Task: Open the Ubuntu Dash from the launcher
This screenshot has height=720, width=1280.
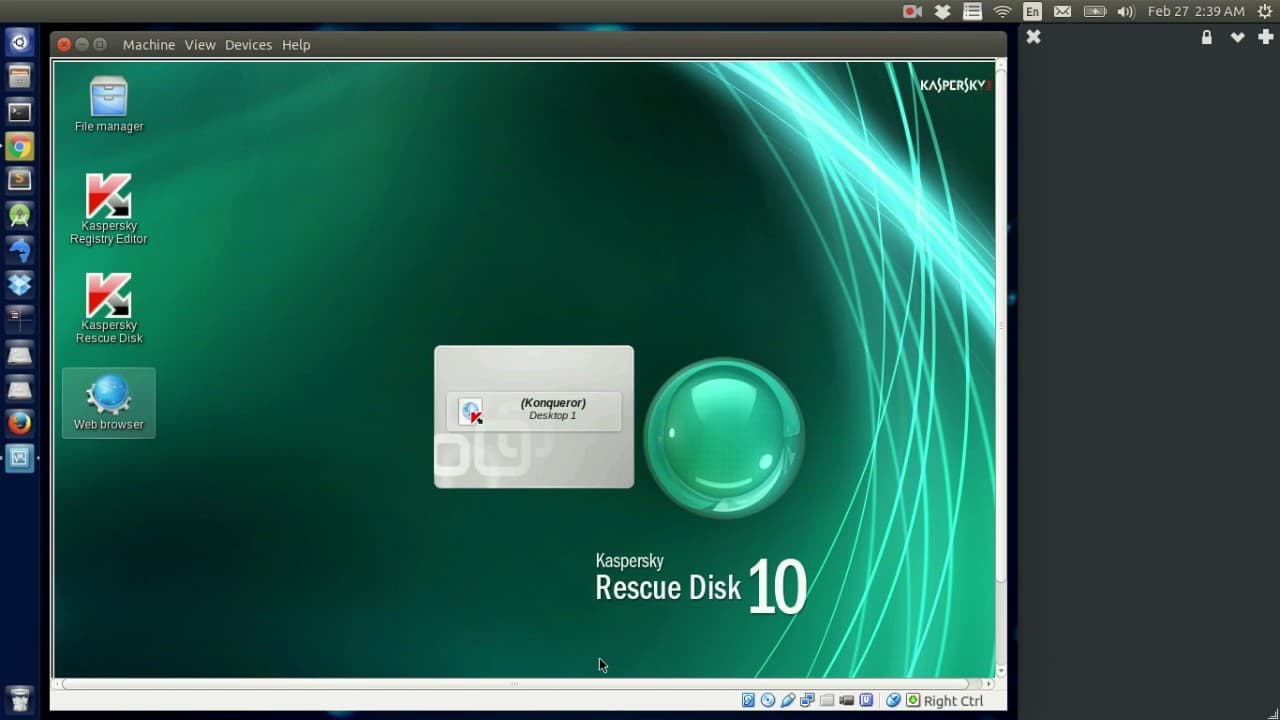Action: pos(20,43)
